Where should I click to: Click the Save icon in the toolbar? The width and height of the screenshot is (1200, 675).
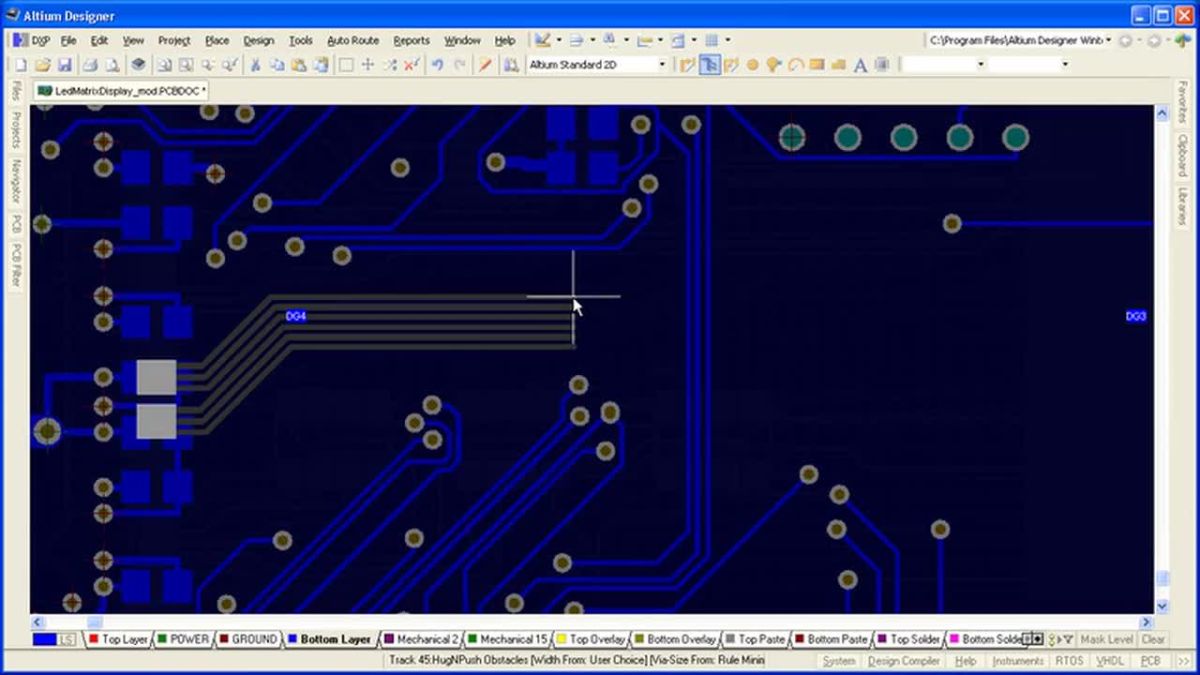coord(64,63)
